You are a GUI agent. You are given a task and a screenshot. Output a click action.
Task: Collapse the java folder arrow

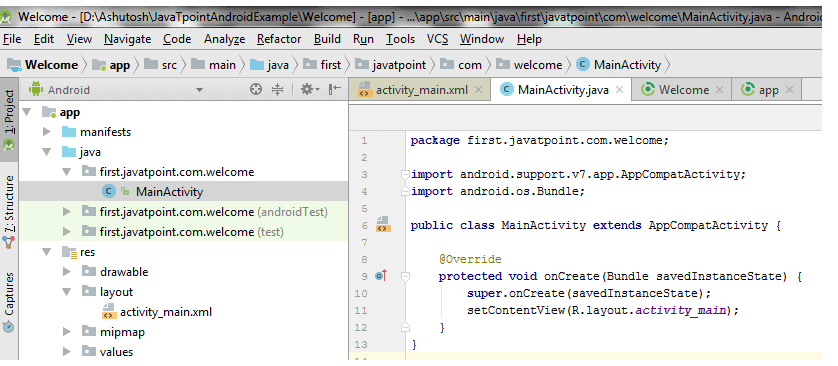47,152
